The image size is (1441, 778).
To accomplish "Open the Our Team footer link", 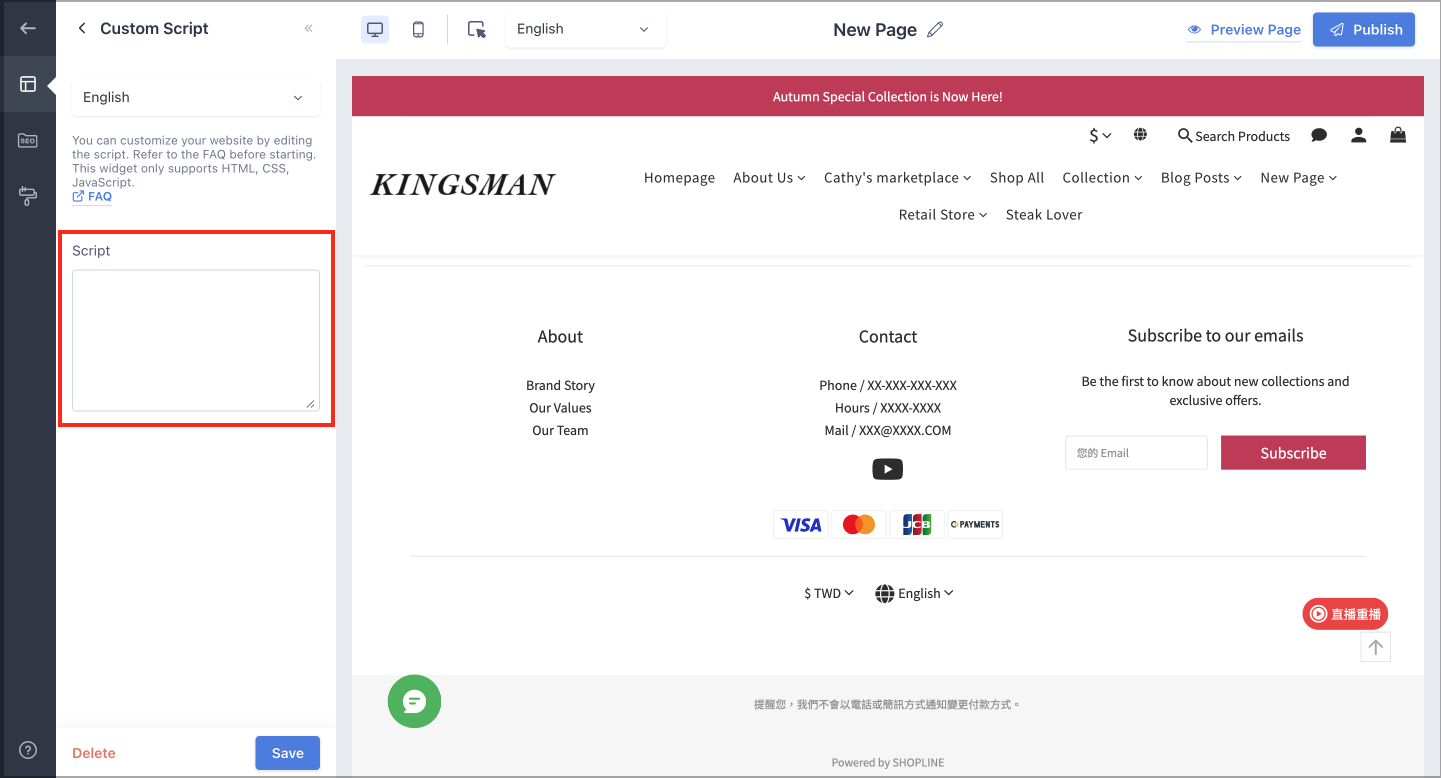I will coord(560,431).
